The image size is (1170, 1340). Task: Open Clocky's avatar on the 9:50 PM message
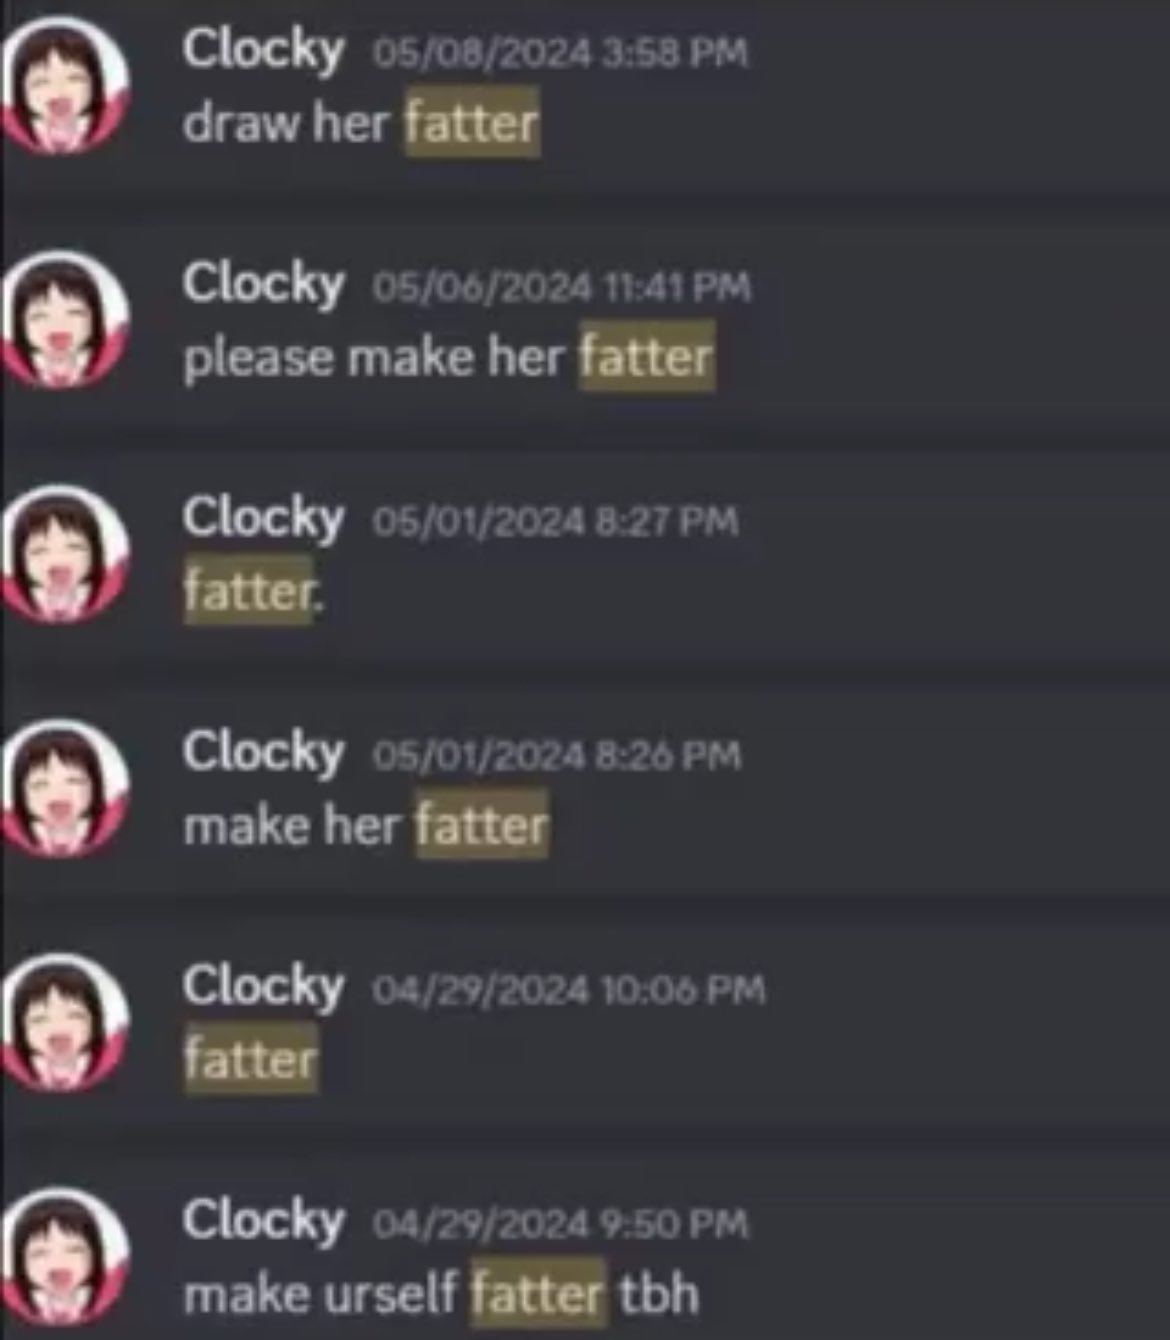coord(65,1256)
